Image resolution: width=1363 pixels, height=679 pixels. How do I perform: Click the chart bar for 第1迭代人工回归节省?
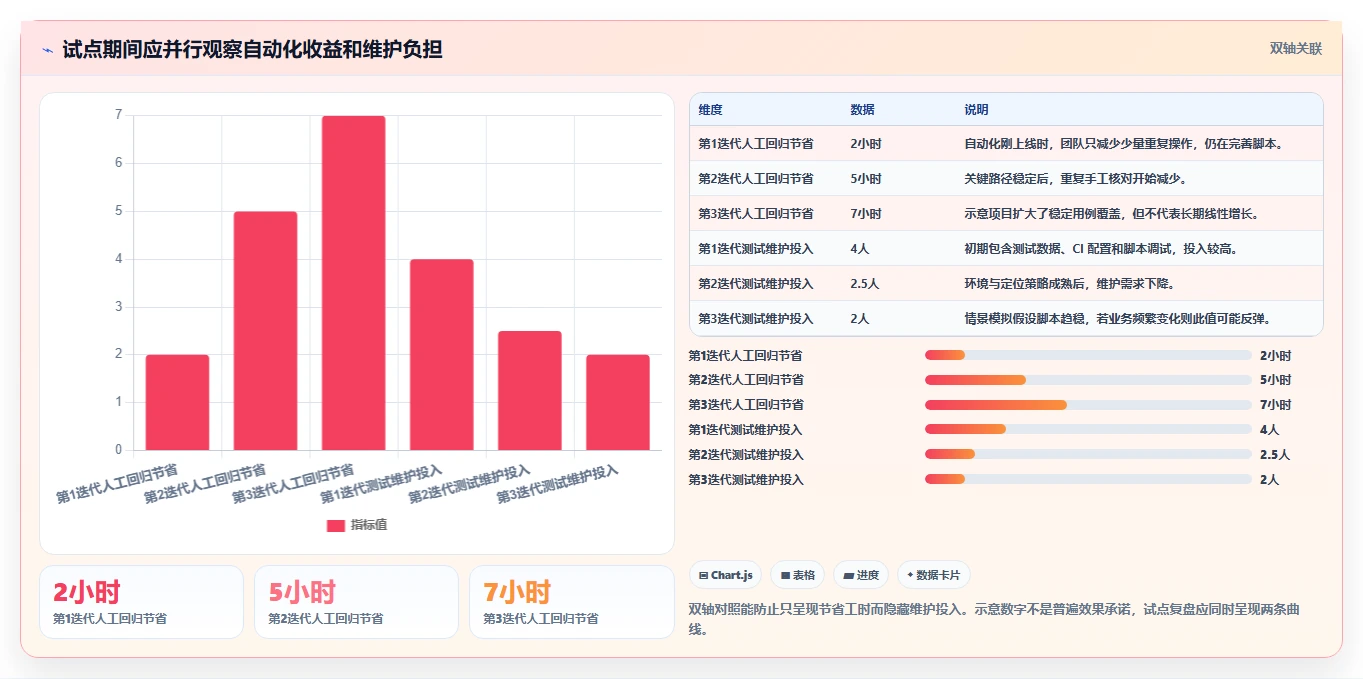177,402
